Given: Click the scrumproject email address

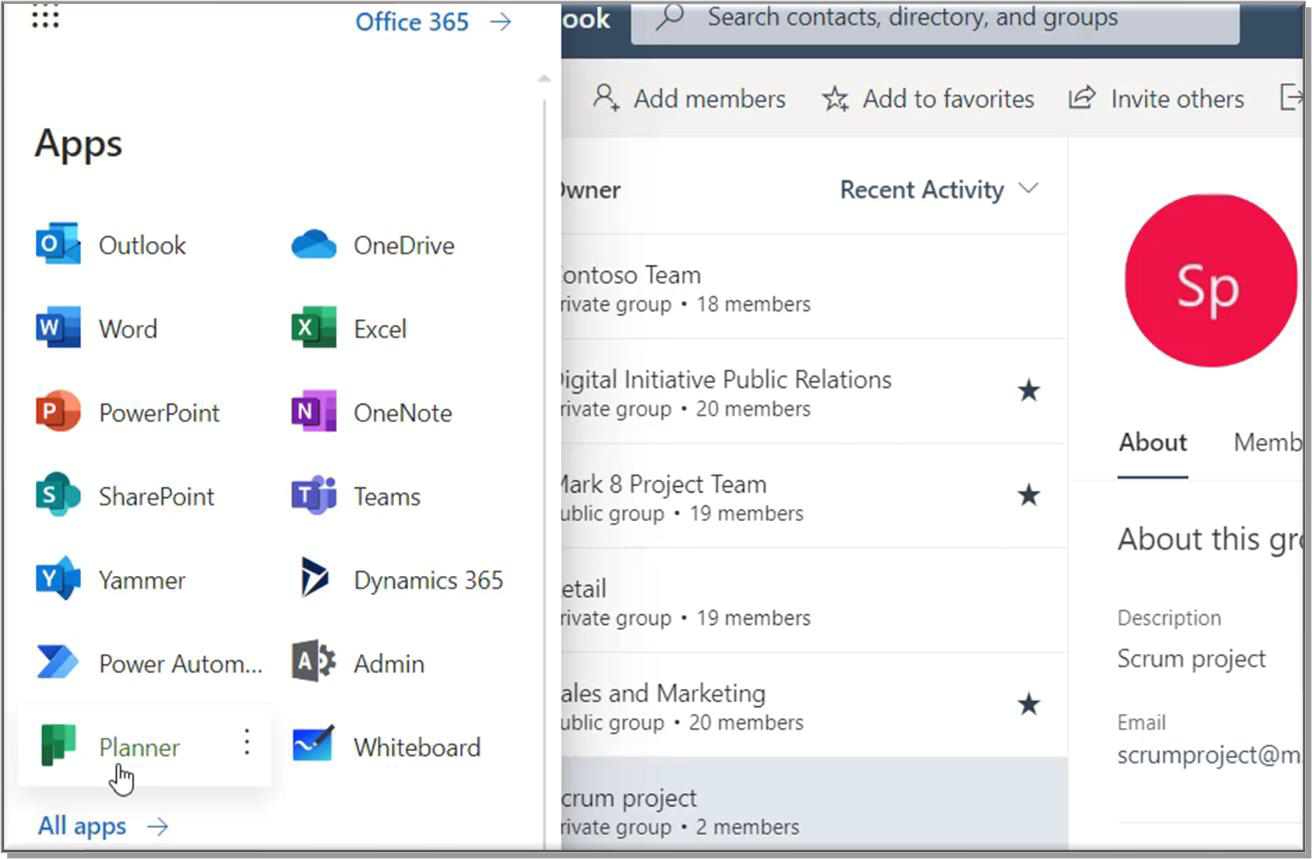Looking at the screenshot, I should click(1209, 756).
